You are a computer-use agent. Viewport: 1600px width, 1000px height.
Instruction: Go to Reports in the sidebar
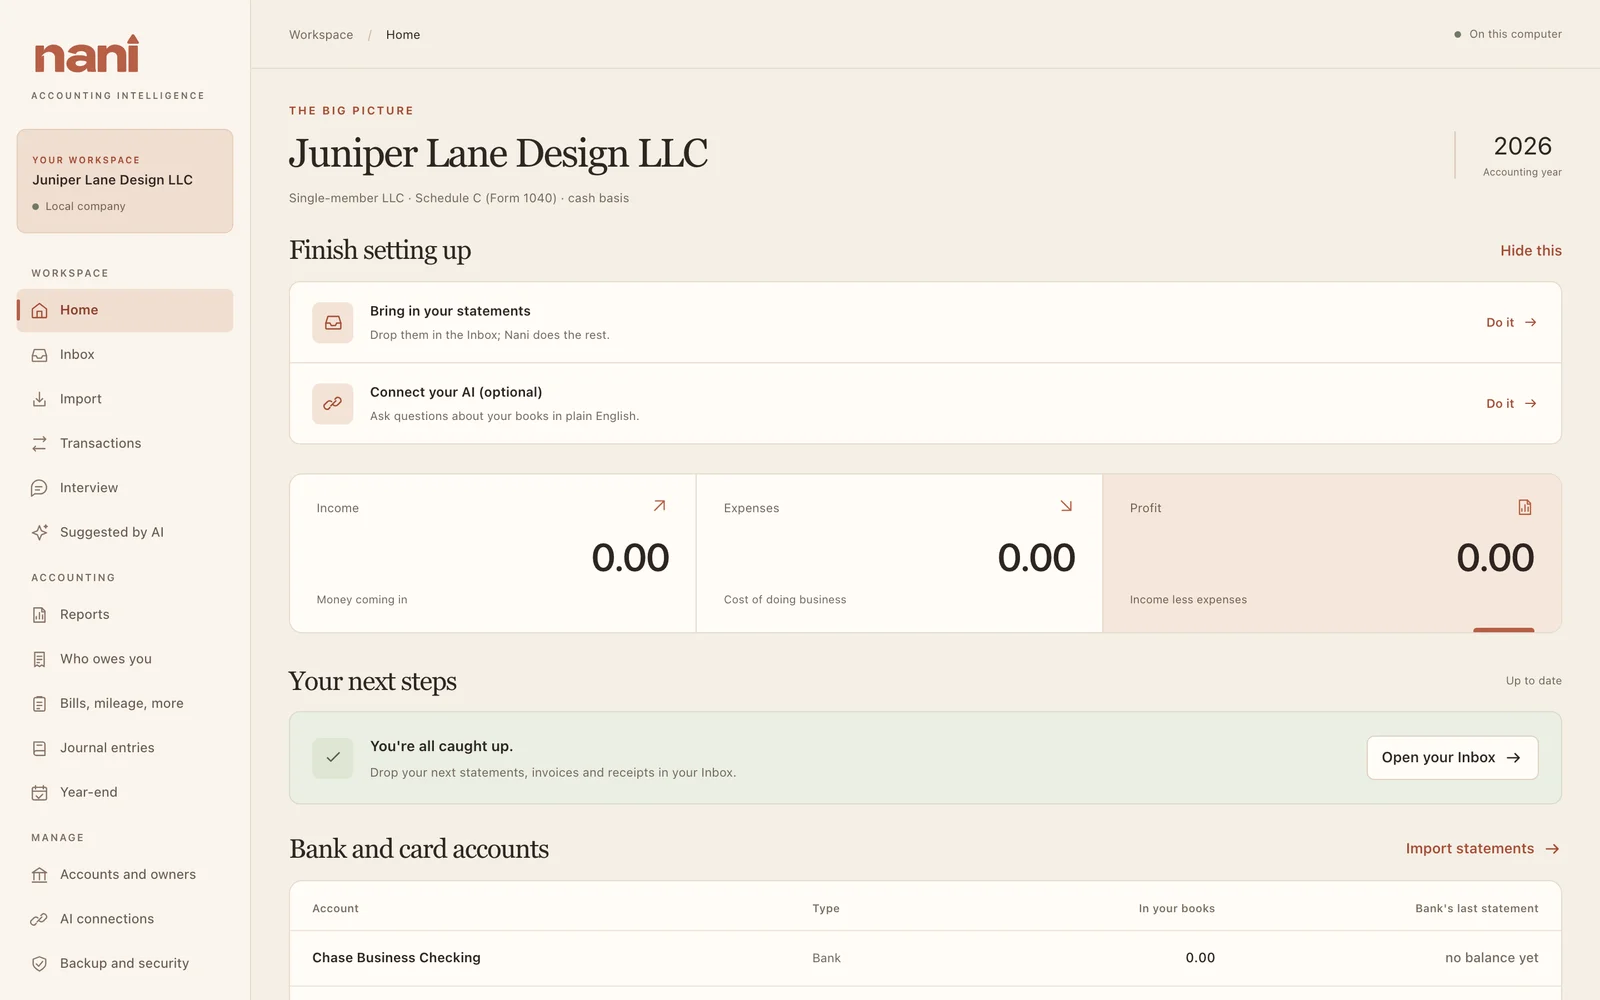point(125,615)
